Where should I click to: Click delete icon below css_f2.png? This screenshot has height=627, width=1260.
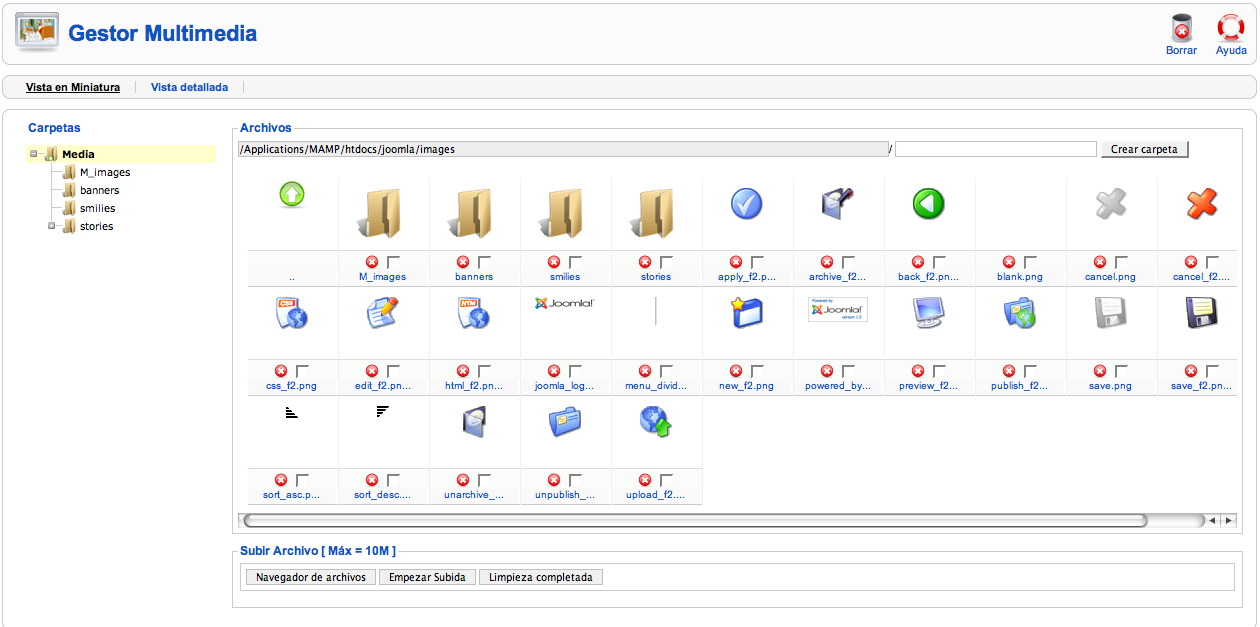tap(281, 371)
